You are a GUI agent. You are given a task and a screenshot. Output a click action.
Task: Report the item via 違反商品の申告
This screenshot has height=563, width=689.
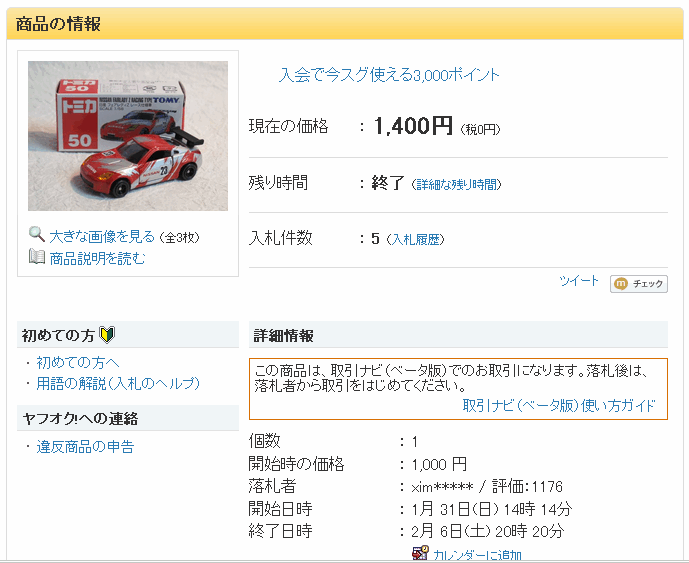[85, 446]
